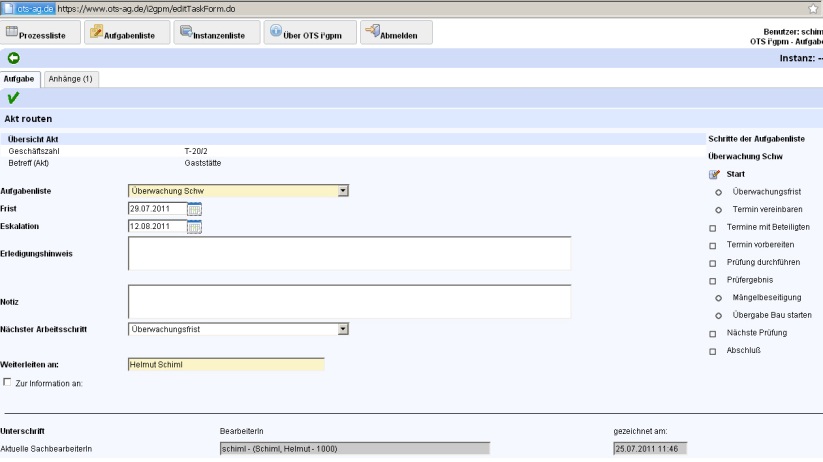Check the Termine mit Beteiligten step box
Screen dimensions: 823x462
pyautogui.click(x=713, y=227)
